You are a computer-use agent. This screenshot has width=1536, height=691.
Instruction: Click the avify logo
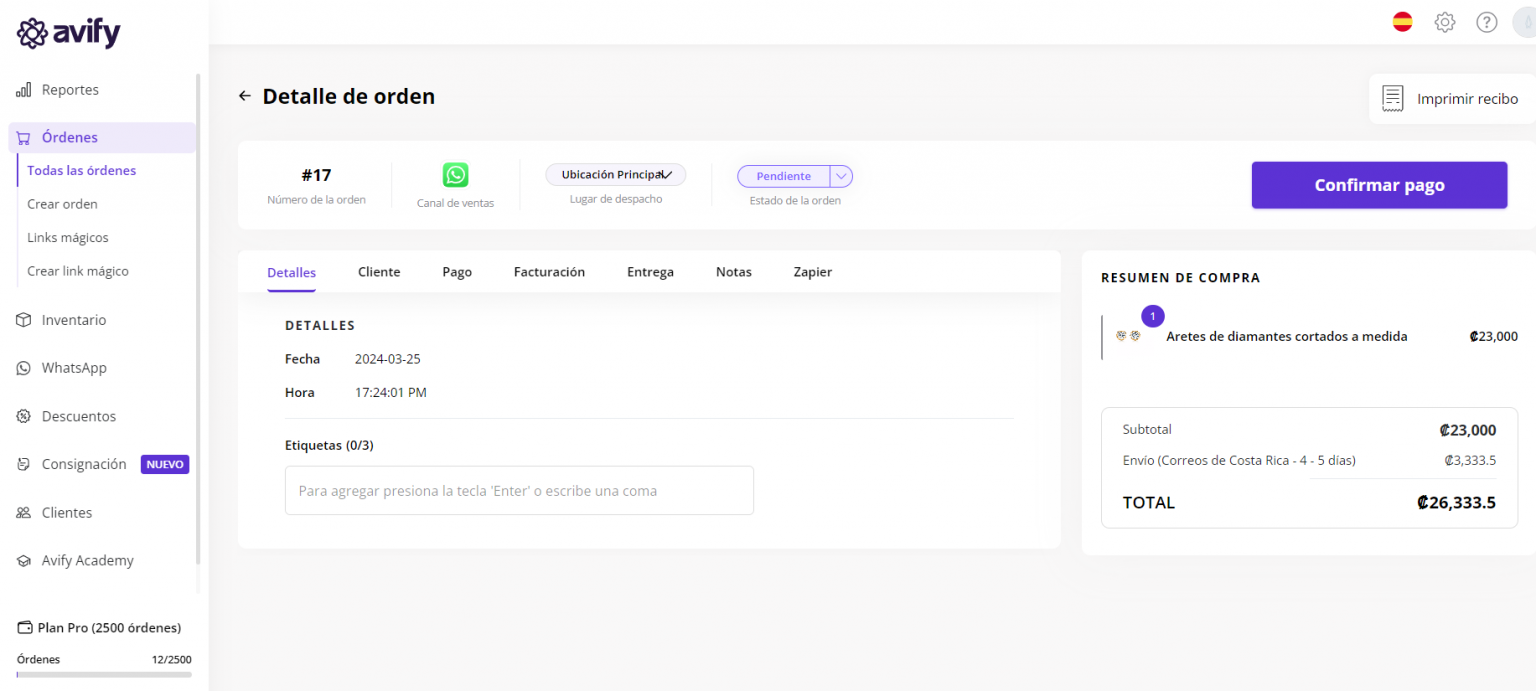pos(69,33)
